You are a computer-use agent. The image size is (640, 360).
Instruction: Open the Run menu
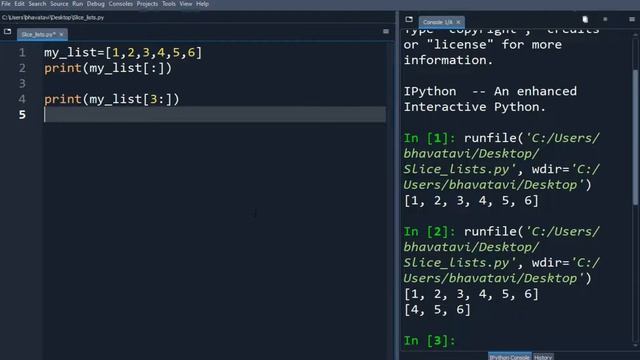[78, 4]
